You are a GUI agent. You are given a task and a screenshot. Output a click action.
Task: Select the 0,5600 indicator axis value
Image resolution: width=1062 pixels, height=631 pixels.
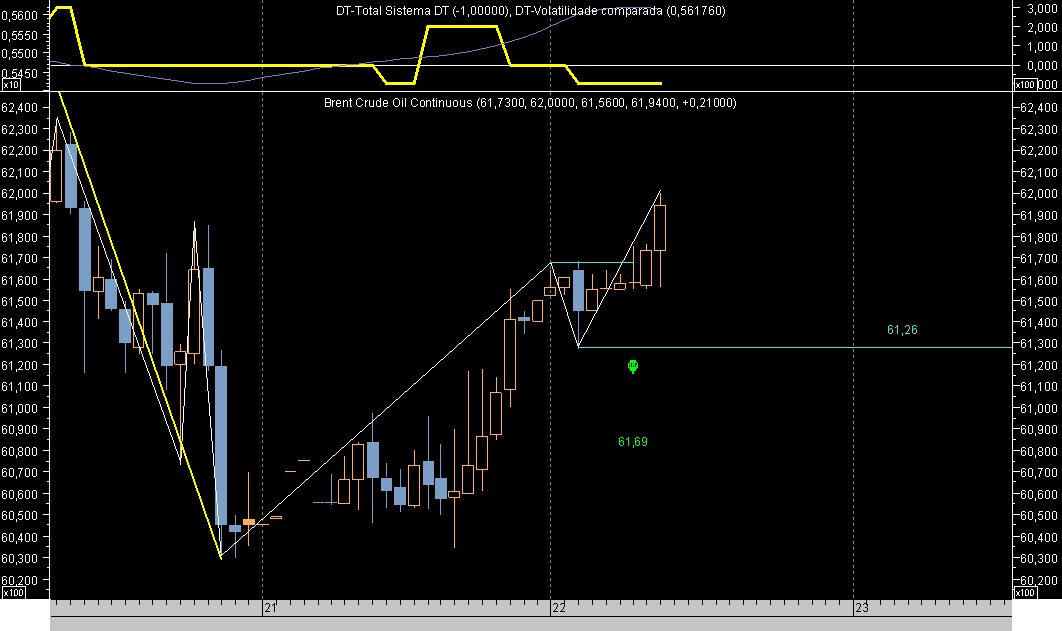coord(20,16)
